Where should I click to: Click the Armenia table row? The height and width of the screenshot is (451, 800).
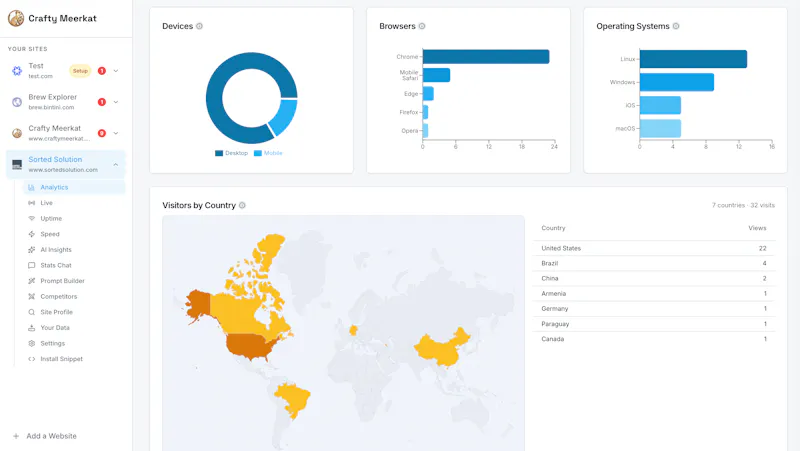pos(654,293)
